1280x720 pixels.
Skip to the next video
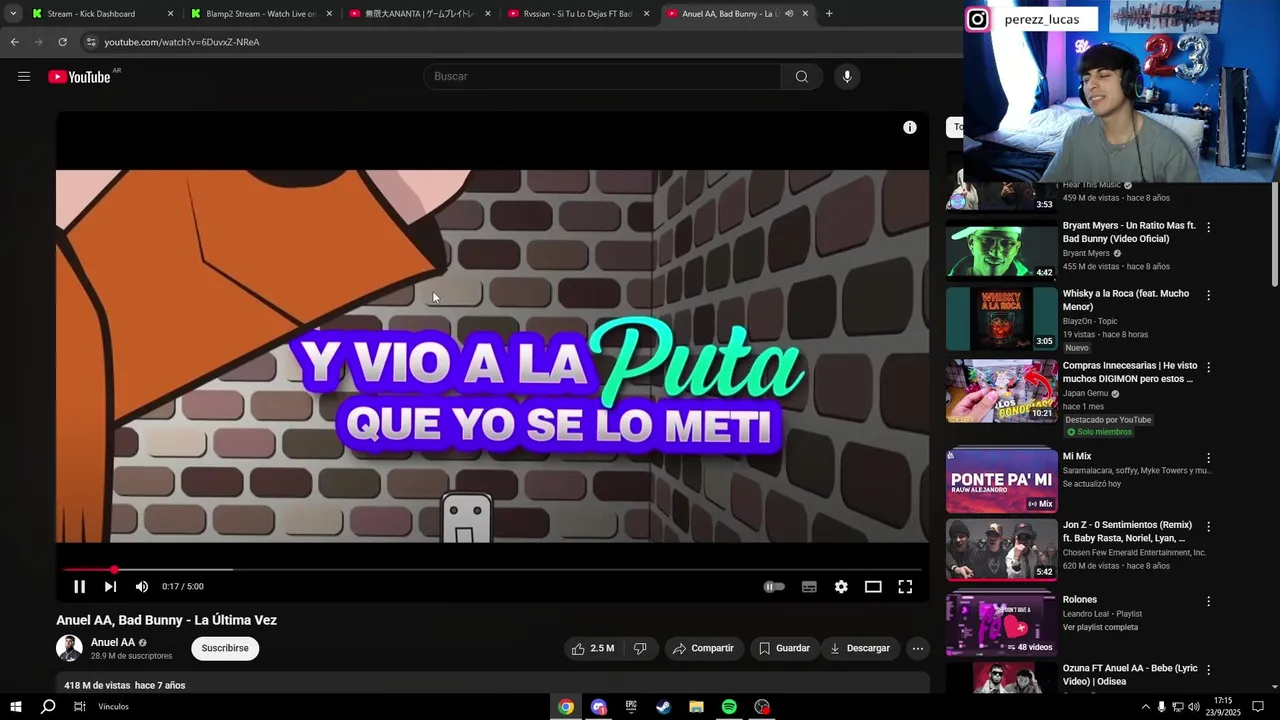[110, 587]
